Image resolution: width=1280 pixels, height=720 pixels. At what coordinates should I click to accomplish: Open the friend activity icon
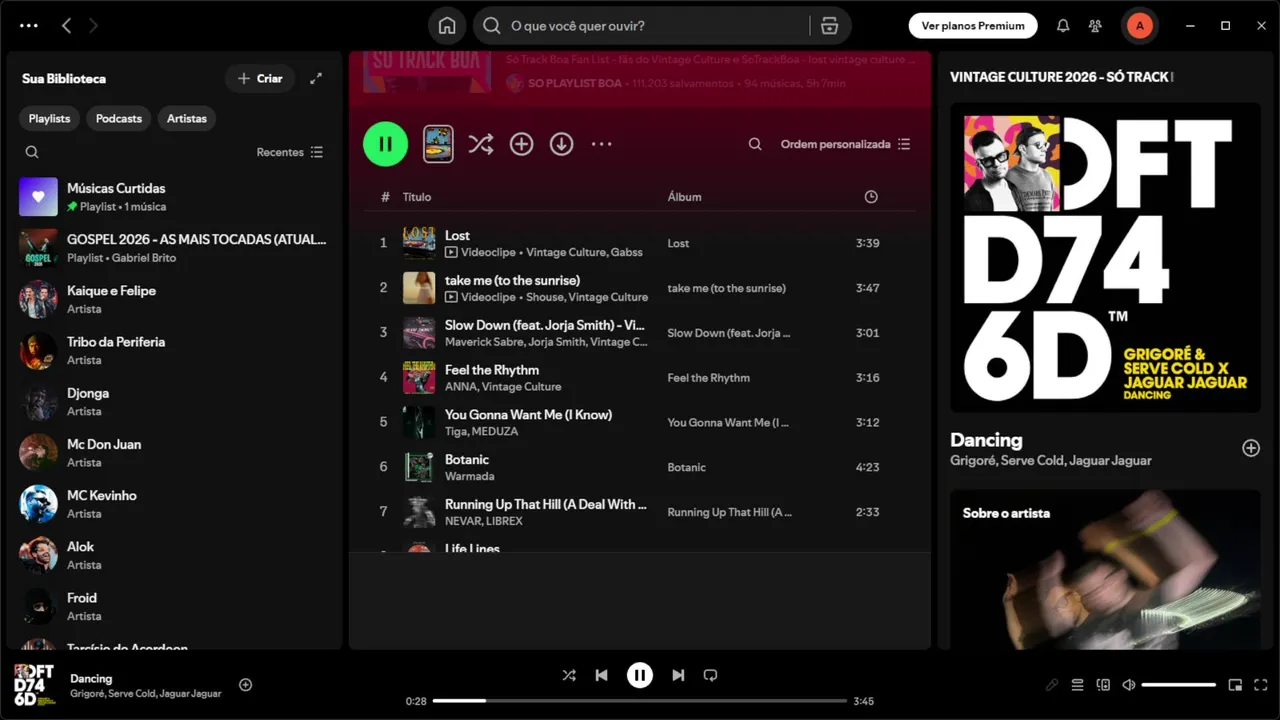pos(1096,26)
